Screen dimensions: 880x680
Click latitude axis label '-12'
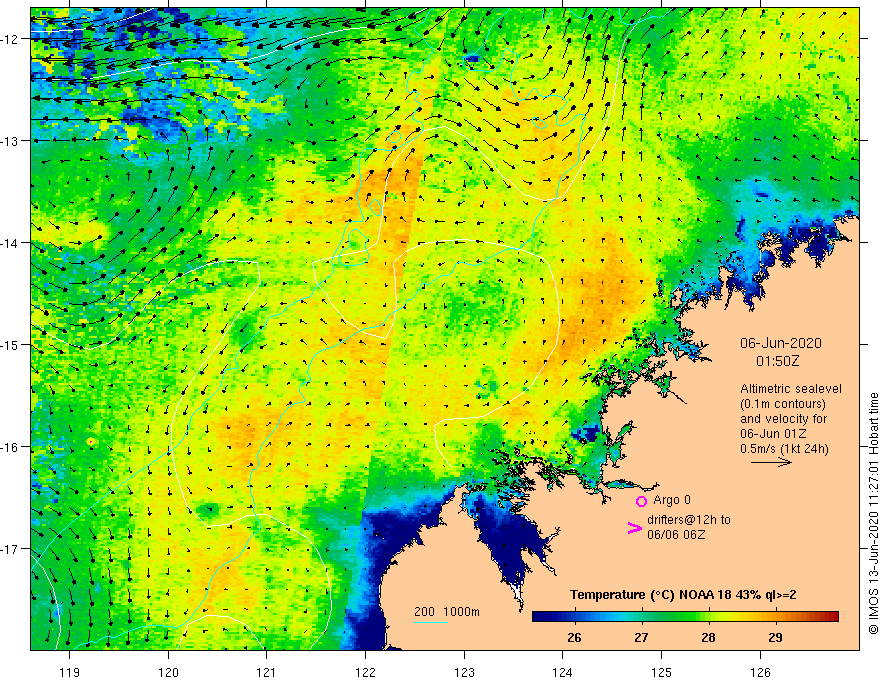pyautogui.click(x=10, y=39)
